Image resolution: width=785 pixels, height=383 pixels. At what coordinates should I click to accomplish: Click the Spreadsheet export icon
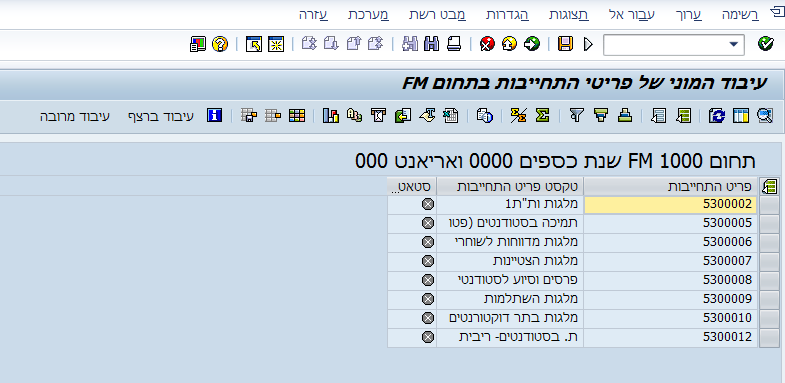[x=450, y=116]
